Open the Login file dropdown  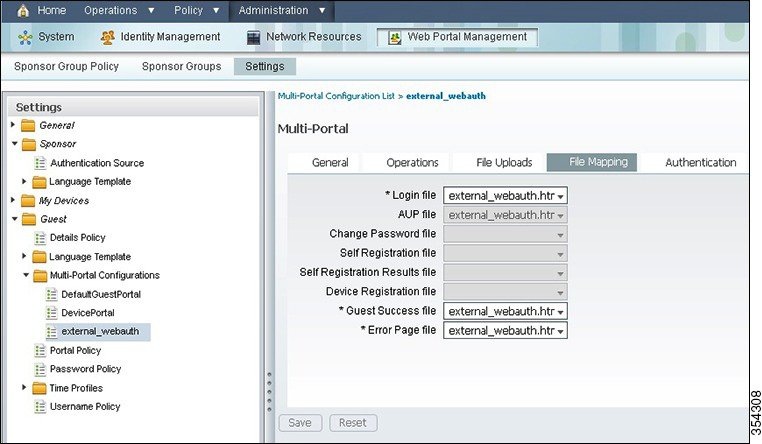pyautogui.click(x=505, y=196)
